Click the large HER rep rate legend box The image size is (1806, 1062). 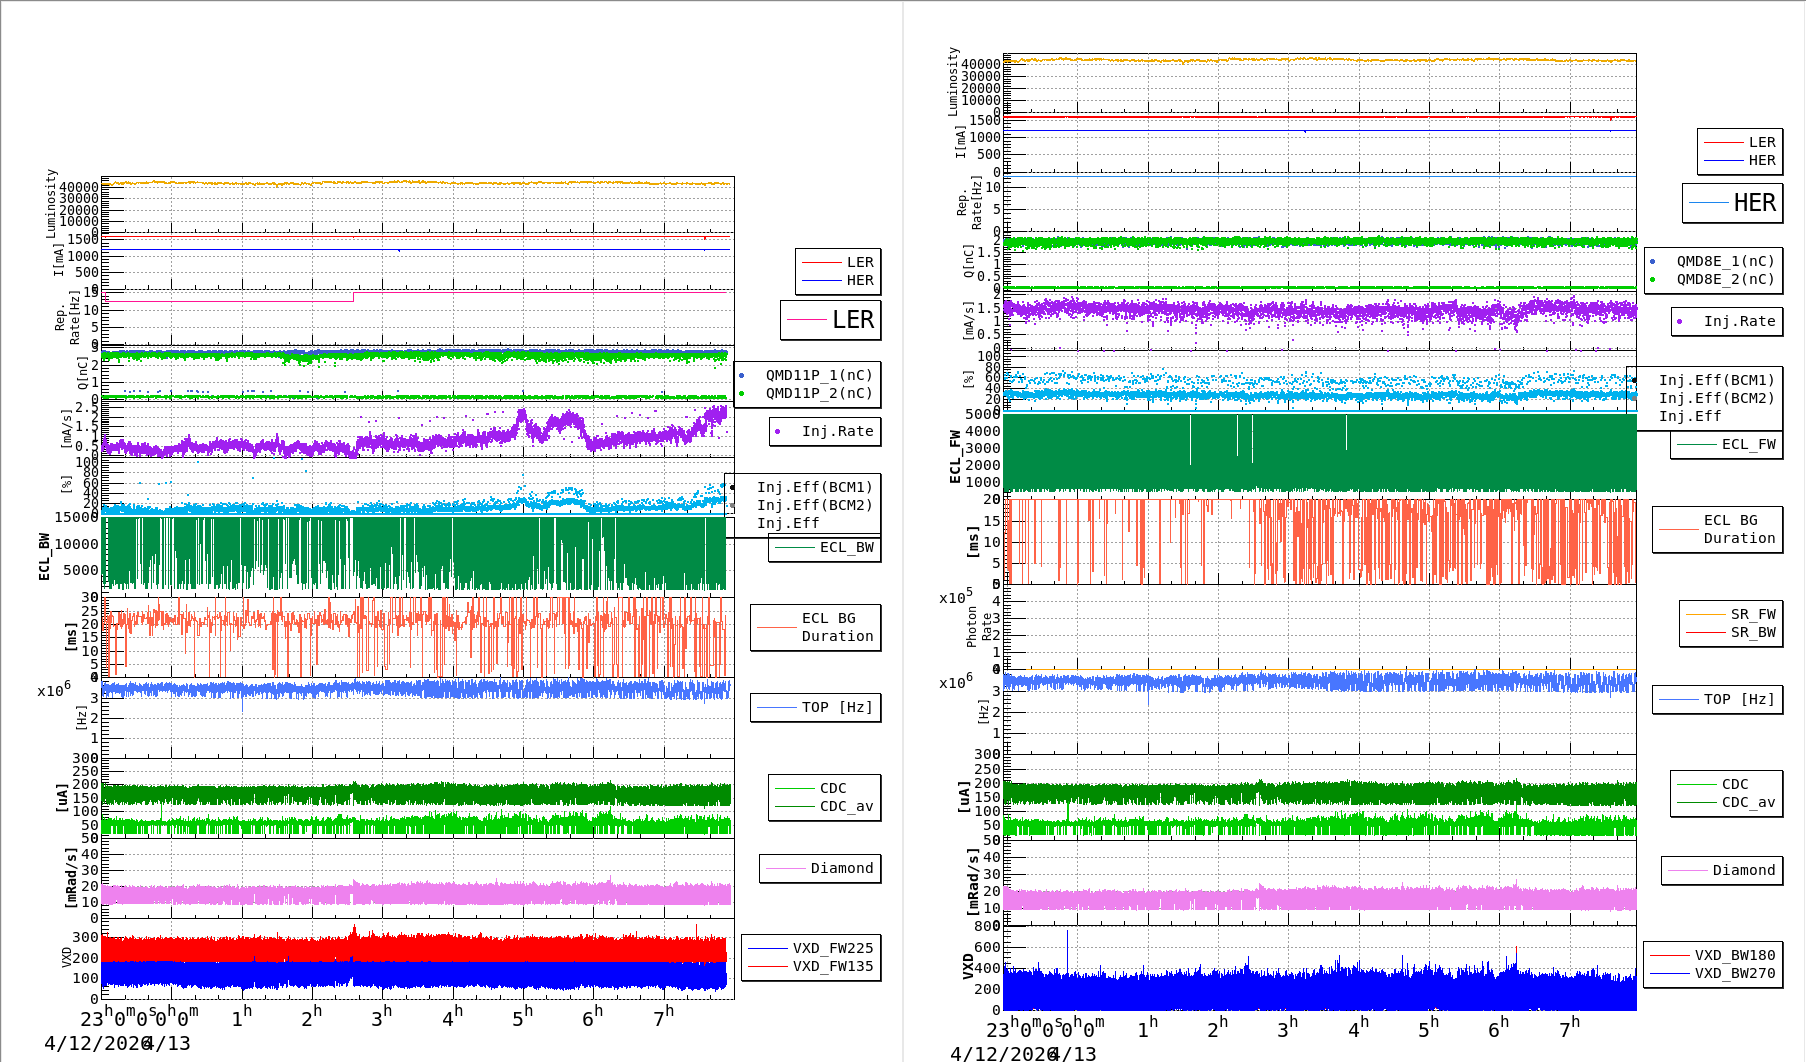(x=1733, y=203)
